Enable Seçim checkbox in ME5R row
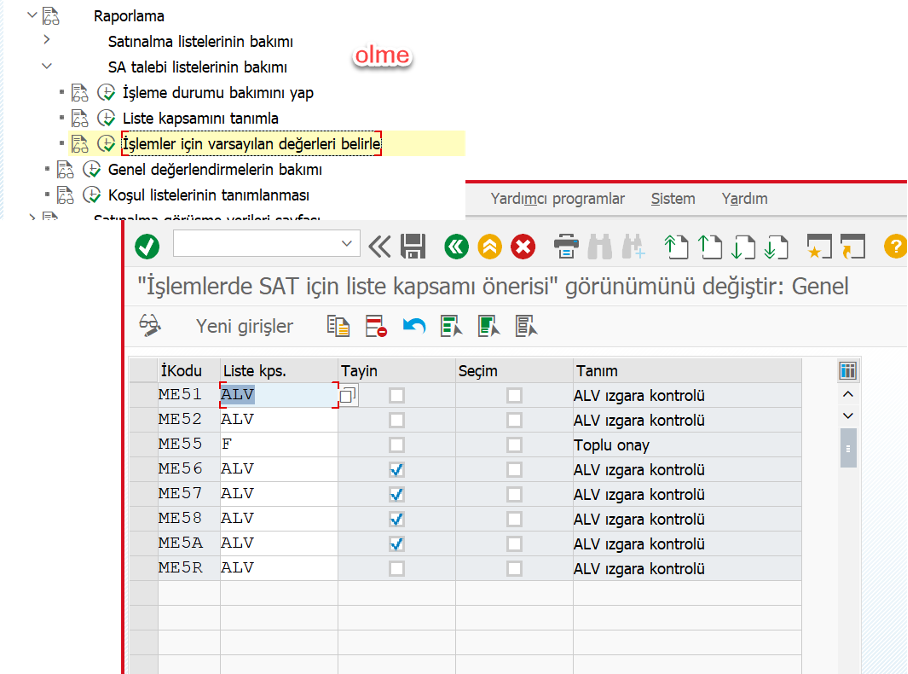The width and height of the screenshot is (908, 674). coord(514,569)
